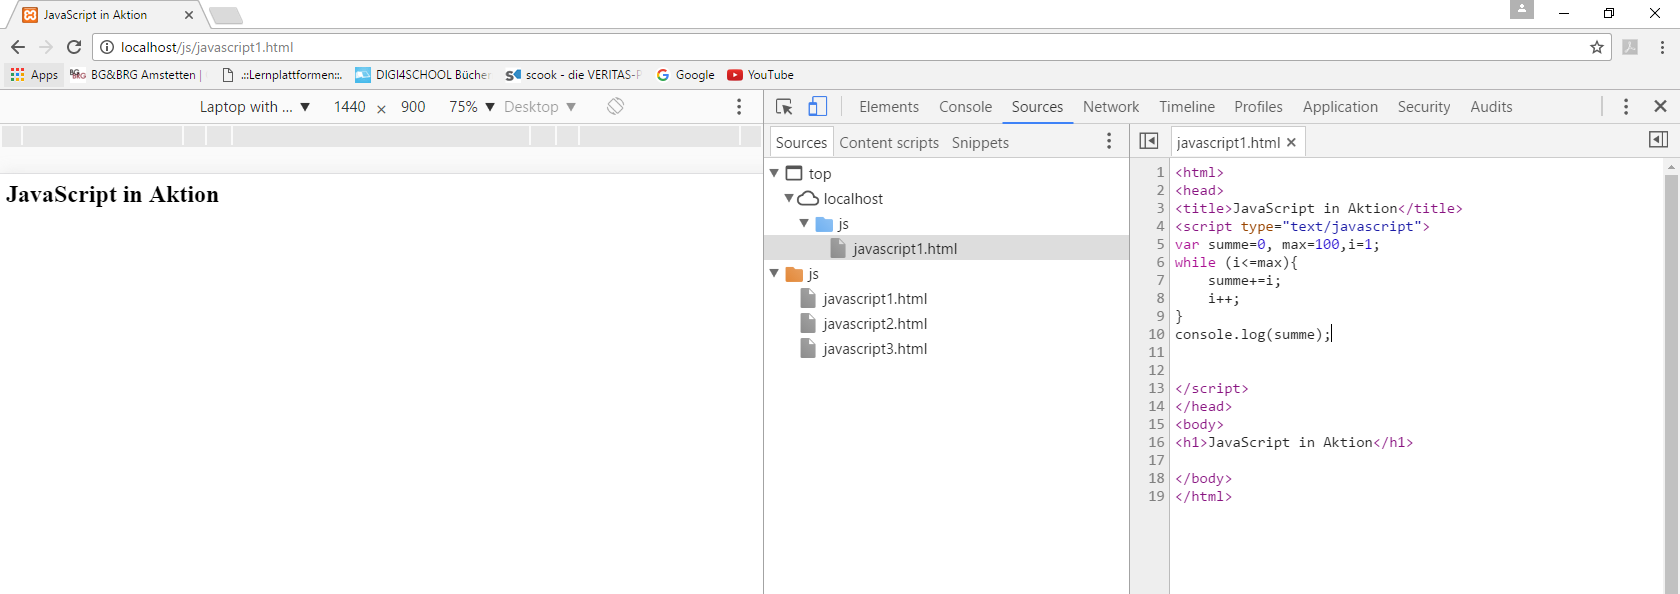Screen dimensions: 1680x594
Task: Click the viewport width field showing 1440
Action: [x=349, y=107]
